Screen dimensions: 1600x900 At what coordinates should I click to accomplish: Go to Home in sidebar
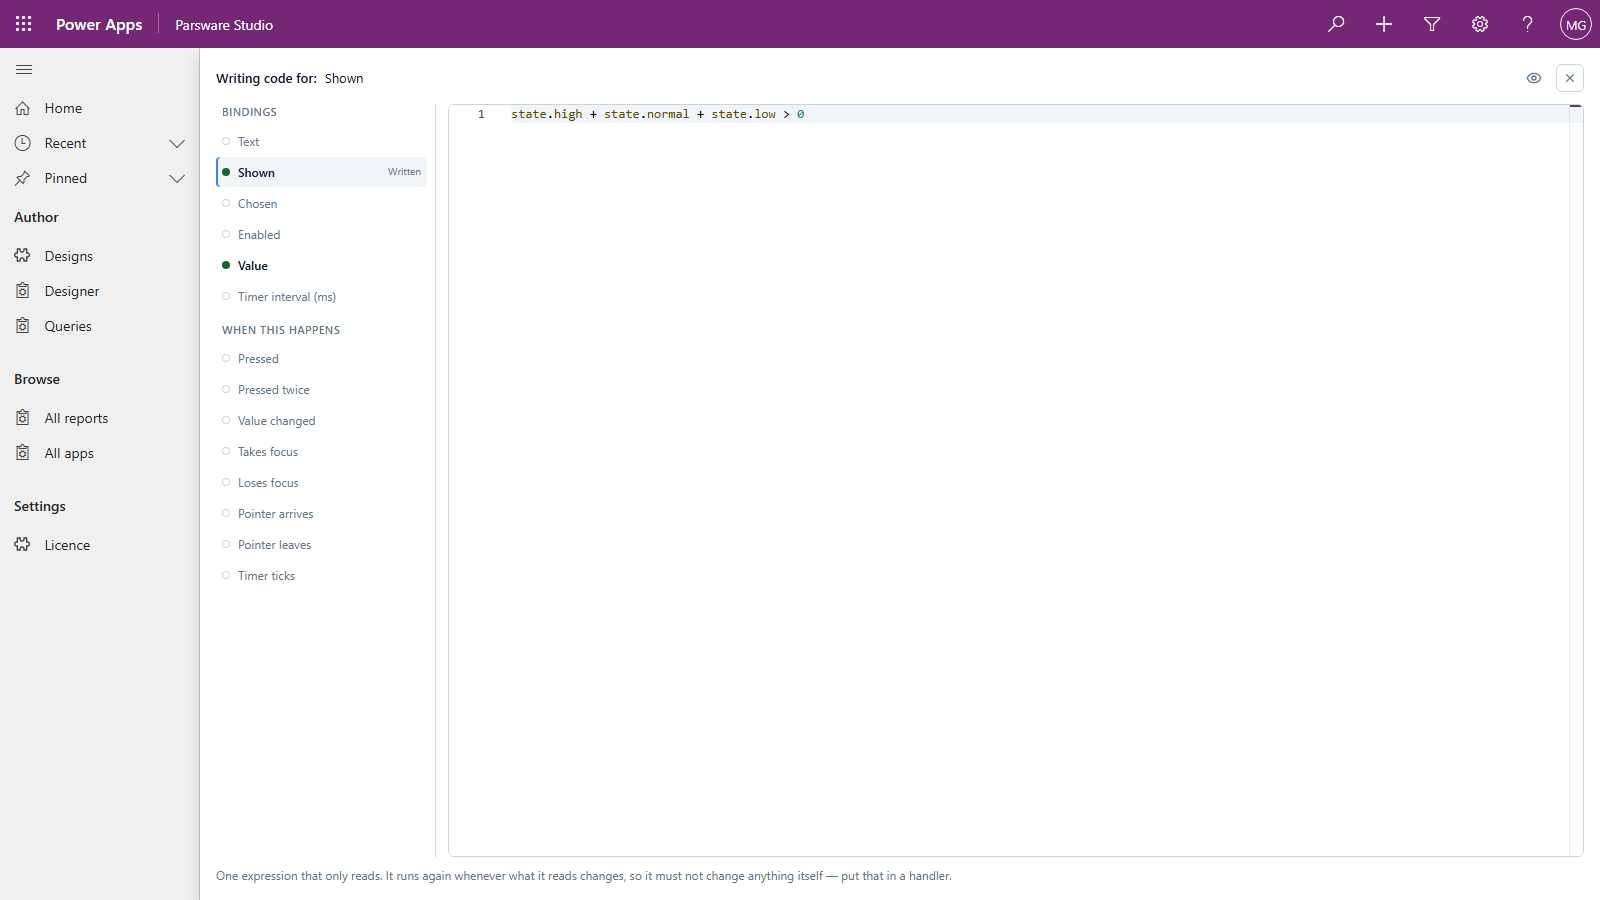(100, 108)
